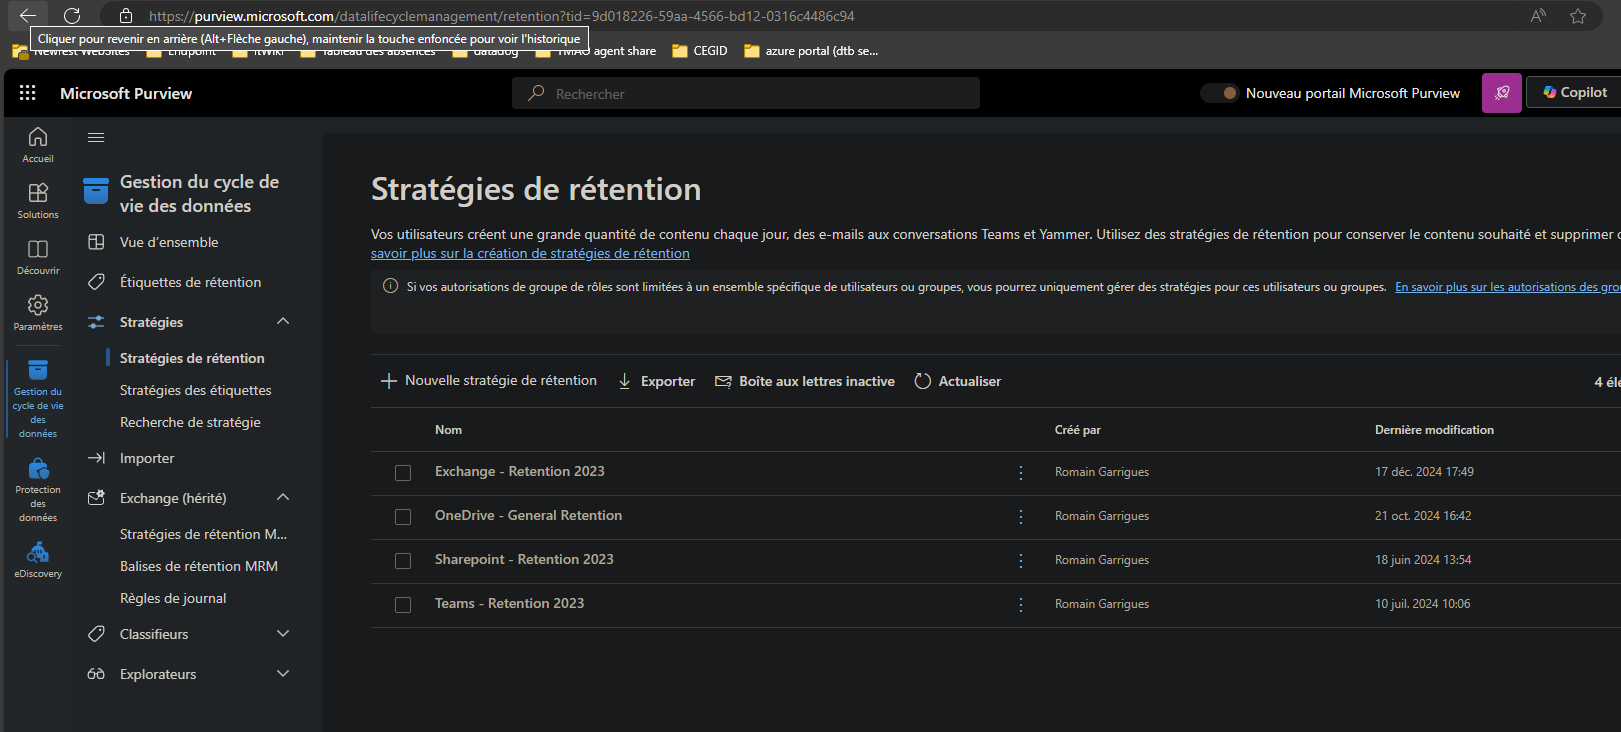This screenshot has width=1621, height=732.
Task: Open Exchange - Retention 2023 policy
Action: (x=520, y=471)
